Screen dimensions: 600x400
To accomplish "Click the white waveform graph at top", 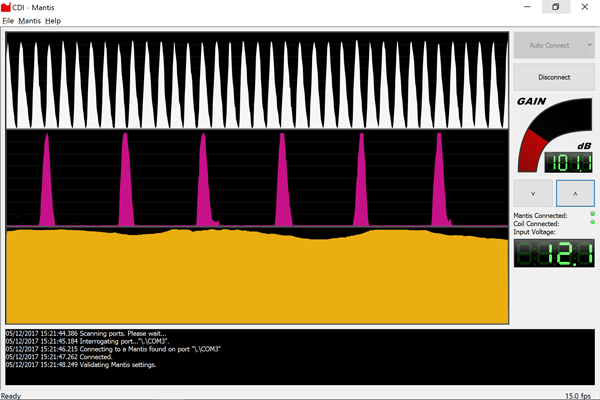I will pyautogui.click(x=257, y=80).
